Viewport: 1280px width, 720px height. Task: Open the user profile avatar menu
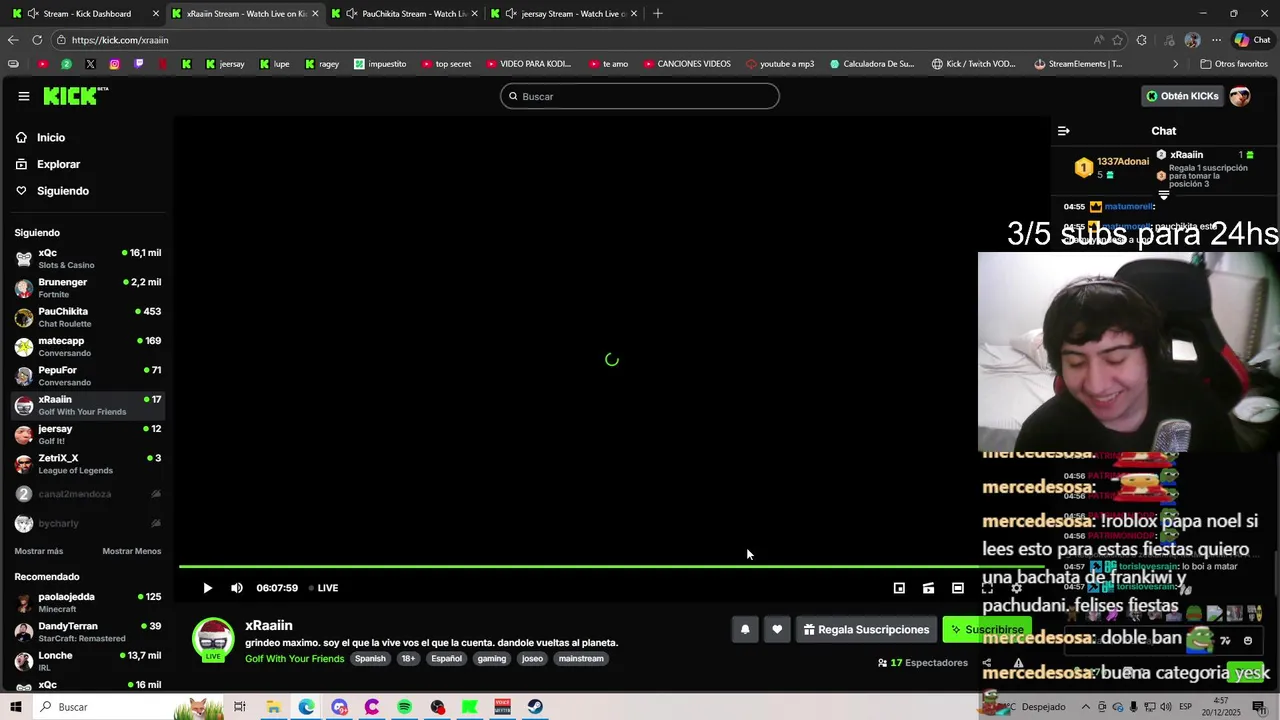click(1240, 96)
